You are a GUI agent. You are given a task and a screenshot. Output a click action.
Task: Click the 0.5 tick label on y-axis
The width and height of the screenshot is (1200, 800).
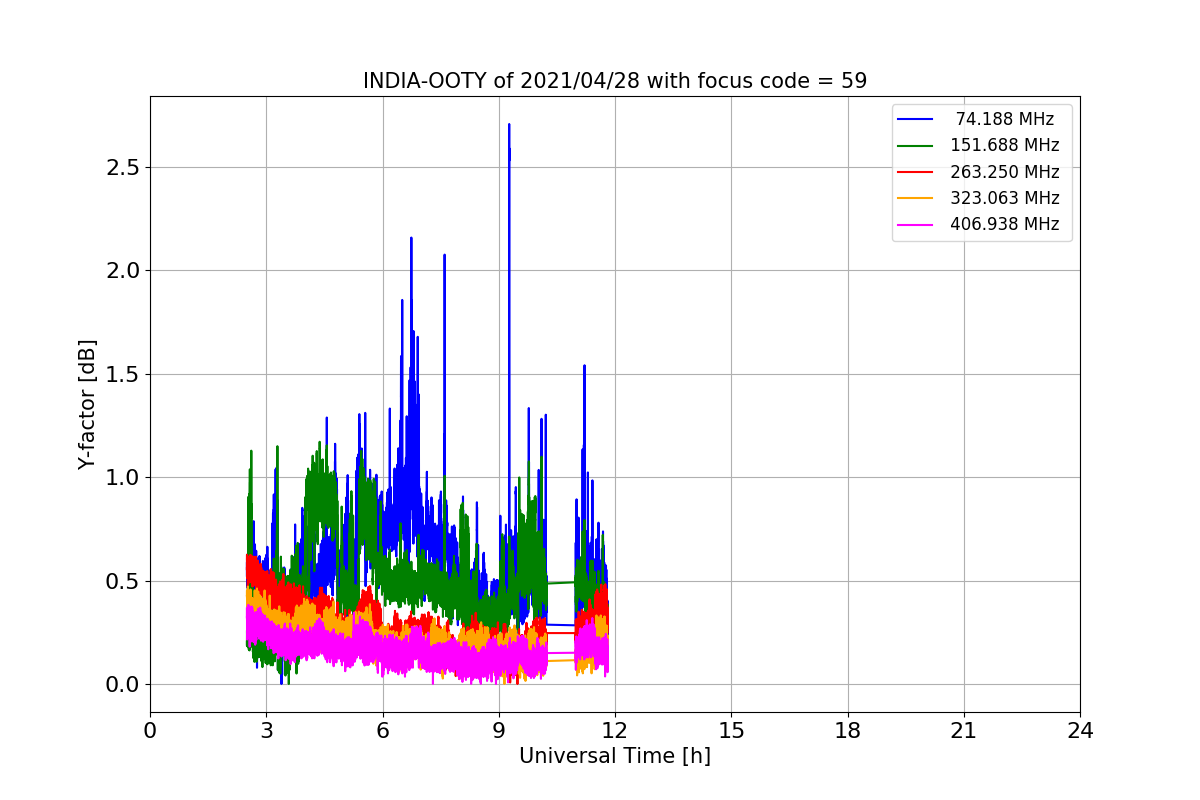122,581
